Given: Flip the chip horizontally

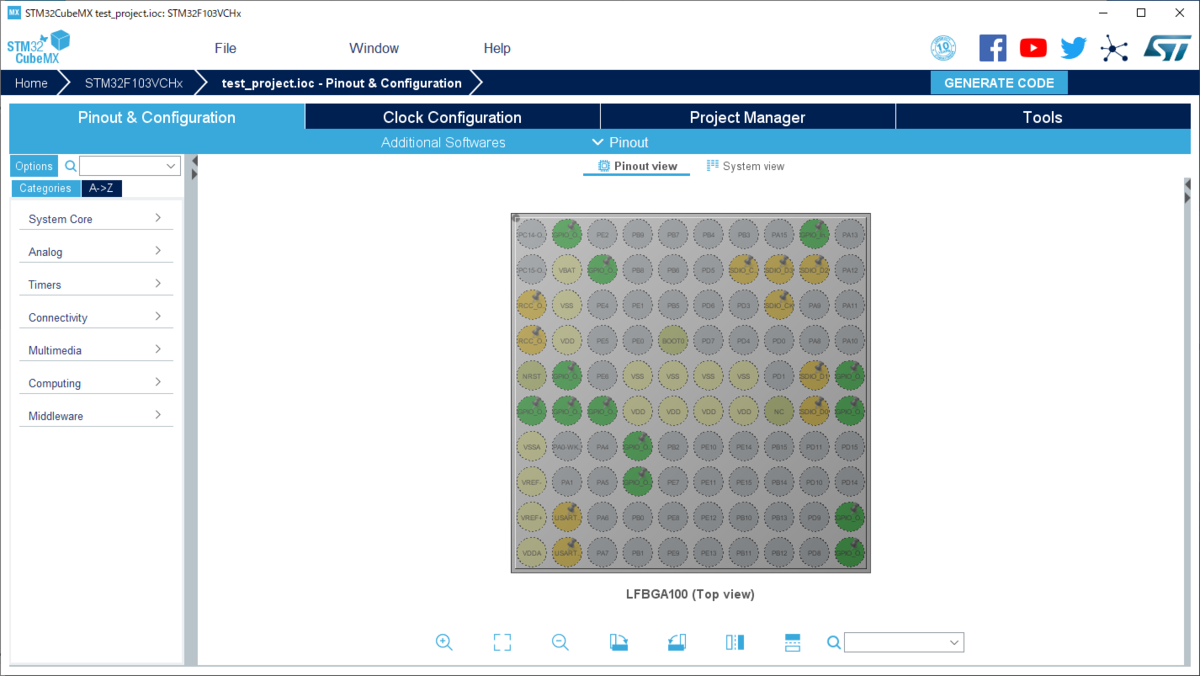Looking at the screenshot, I should click(x=735, y=642).
